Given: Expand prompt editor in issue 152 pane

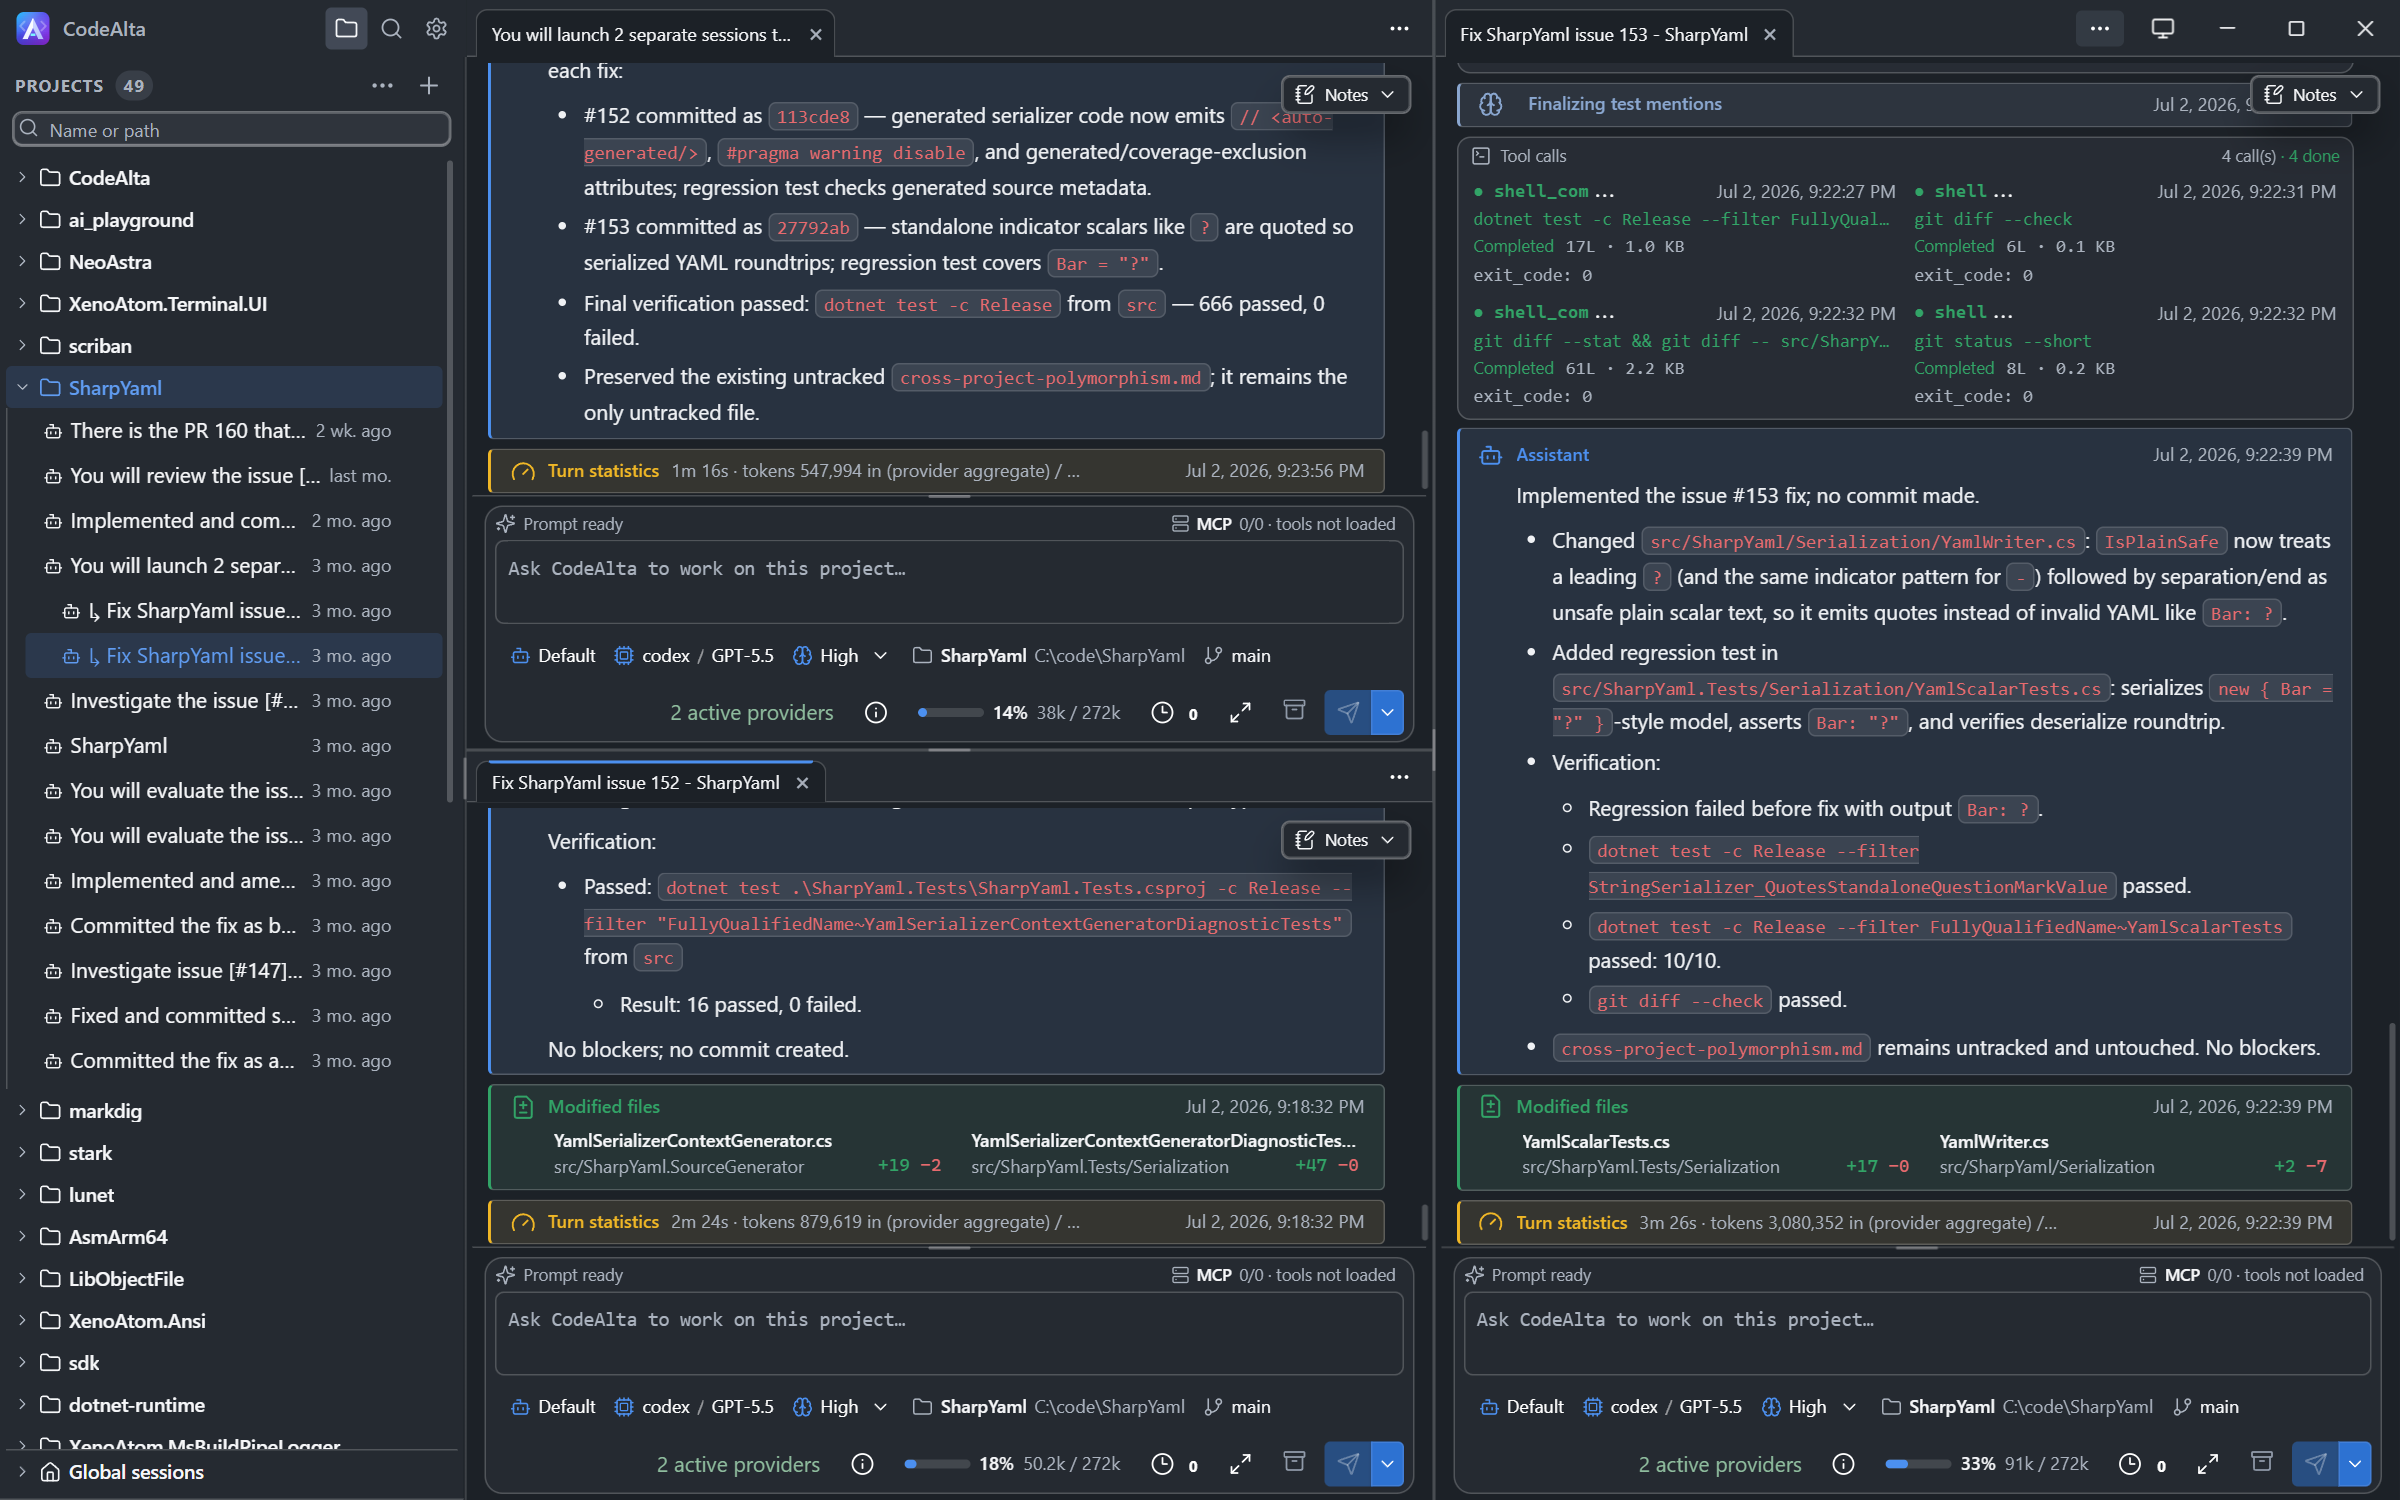Looking at the screenshot, I should pyautogui.click(x=1240, y=1464).
